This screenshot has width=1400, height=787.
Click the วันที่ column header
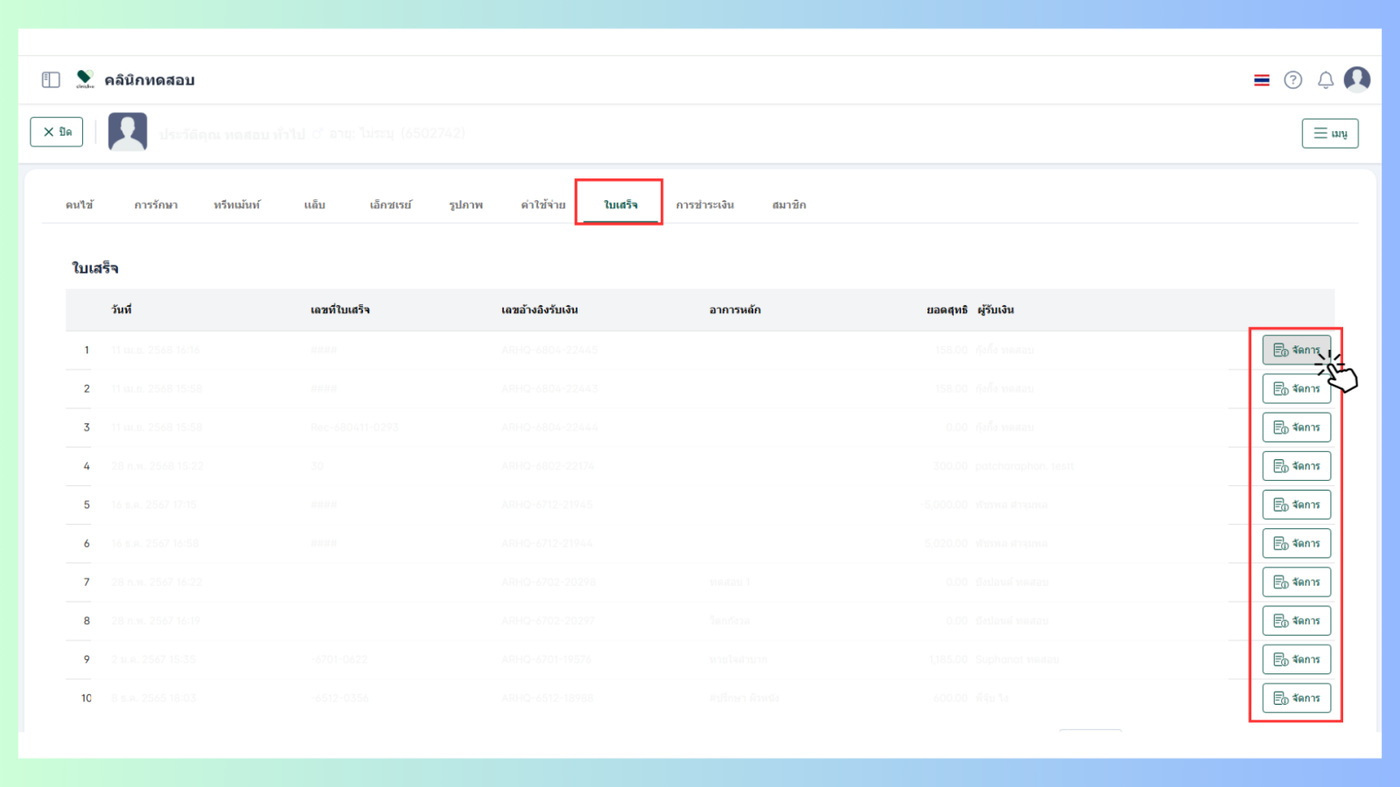pos(122,310)
